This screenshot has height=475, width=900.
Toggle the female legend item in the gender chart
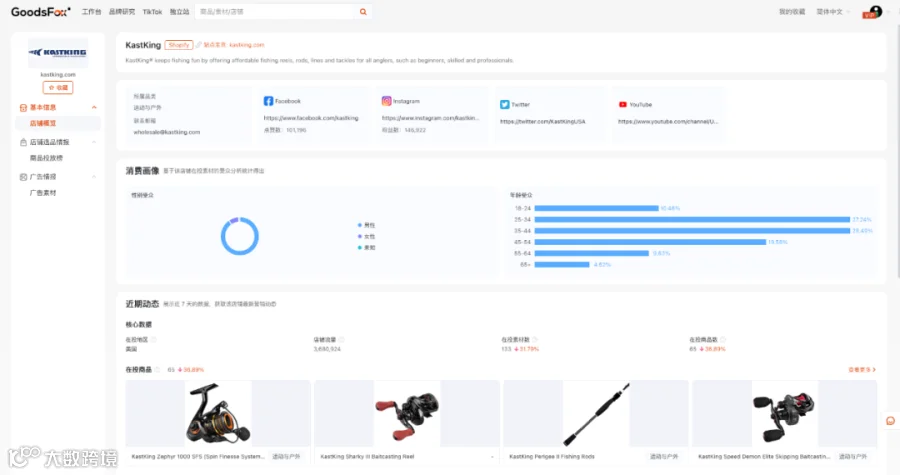click(x=366, y=236)
